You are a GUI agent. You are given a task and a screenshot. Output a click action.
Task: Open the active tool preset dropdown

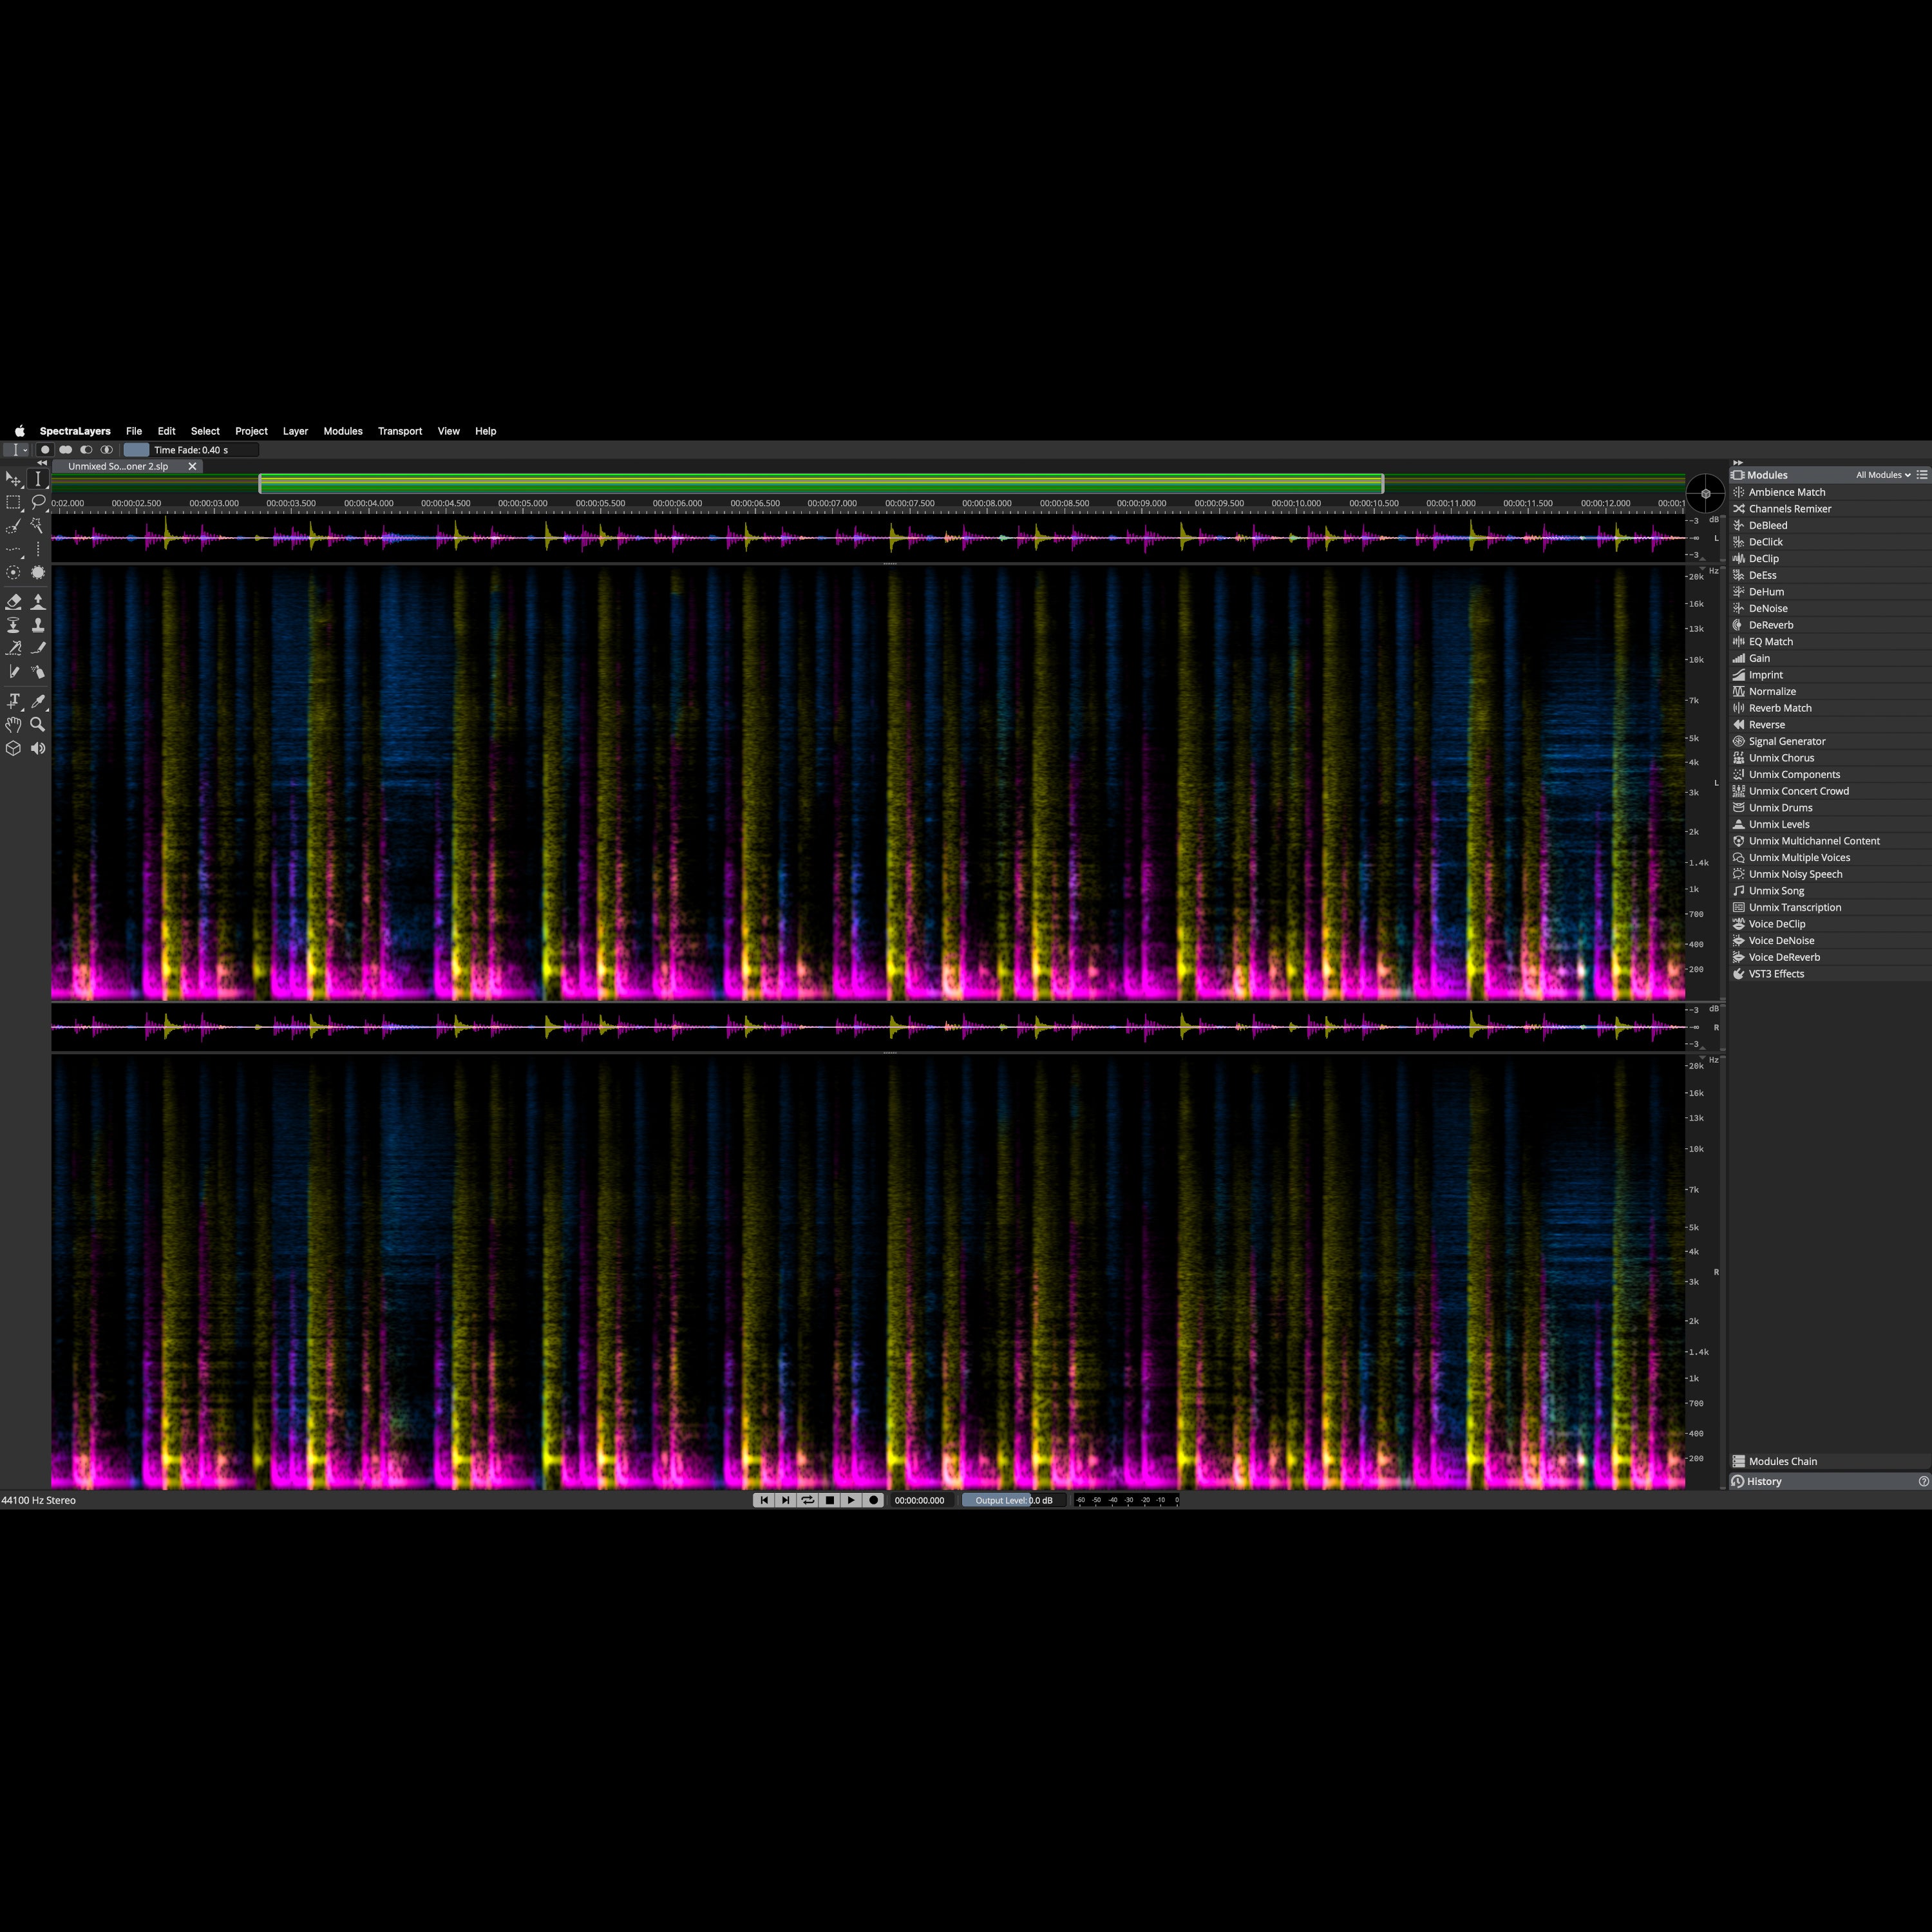pos(16,450)
